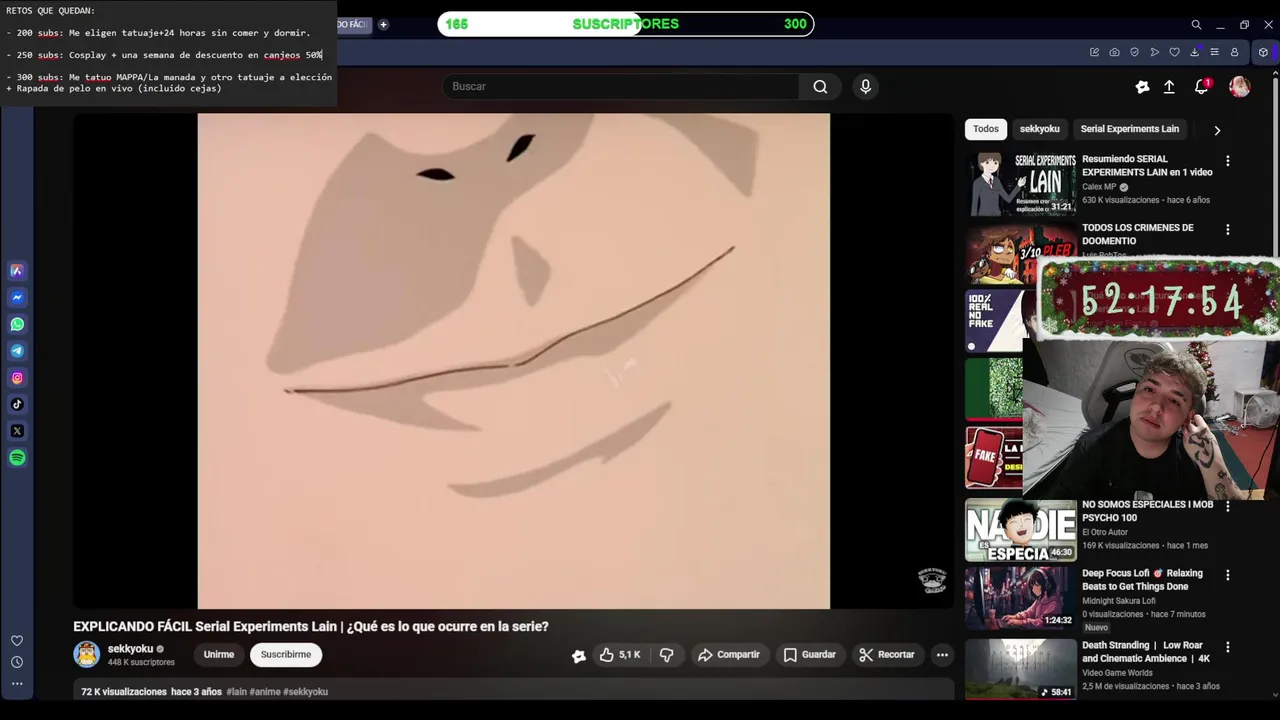Open WhatsApp in the Opera sidebar
Viewport: 1280px width, 720px height.
(x=17, y=324)
